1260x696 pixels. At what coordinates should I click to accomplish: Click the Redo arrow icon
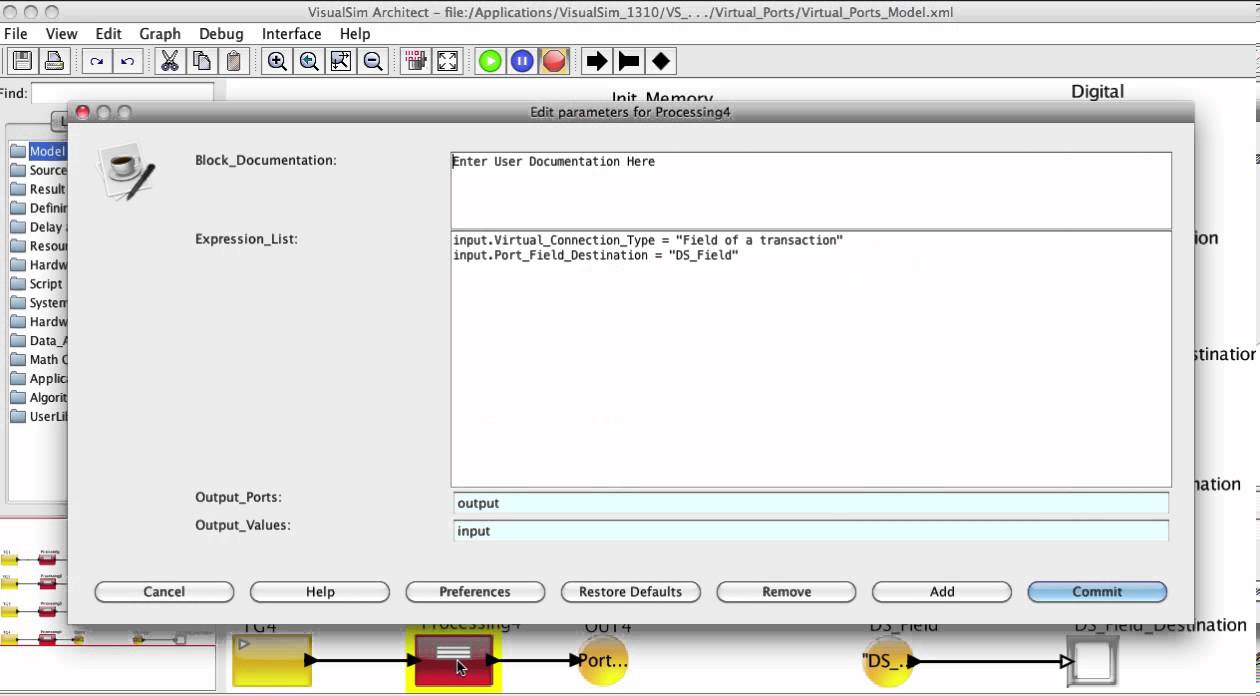point(96,61)
